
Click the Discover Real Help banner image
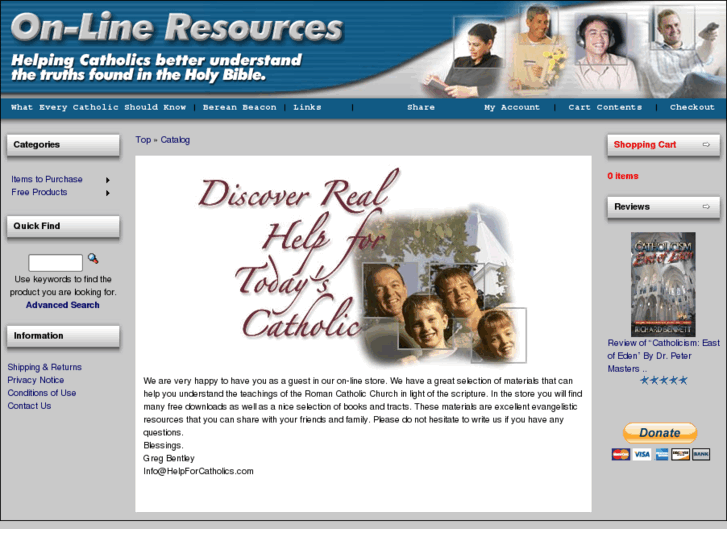coord(362,266)
